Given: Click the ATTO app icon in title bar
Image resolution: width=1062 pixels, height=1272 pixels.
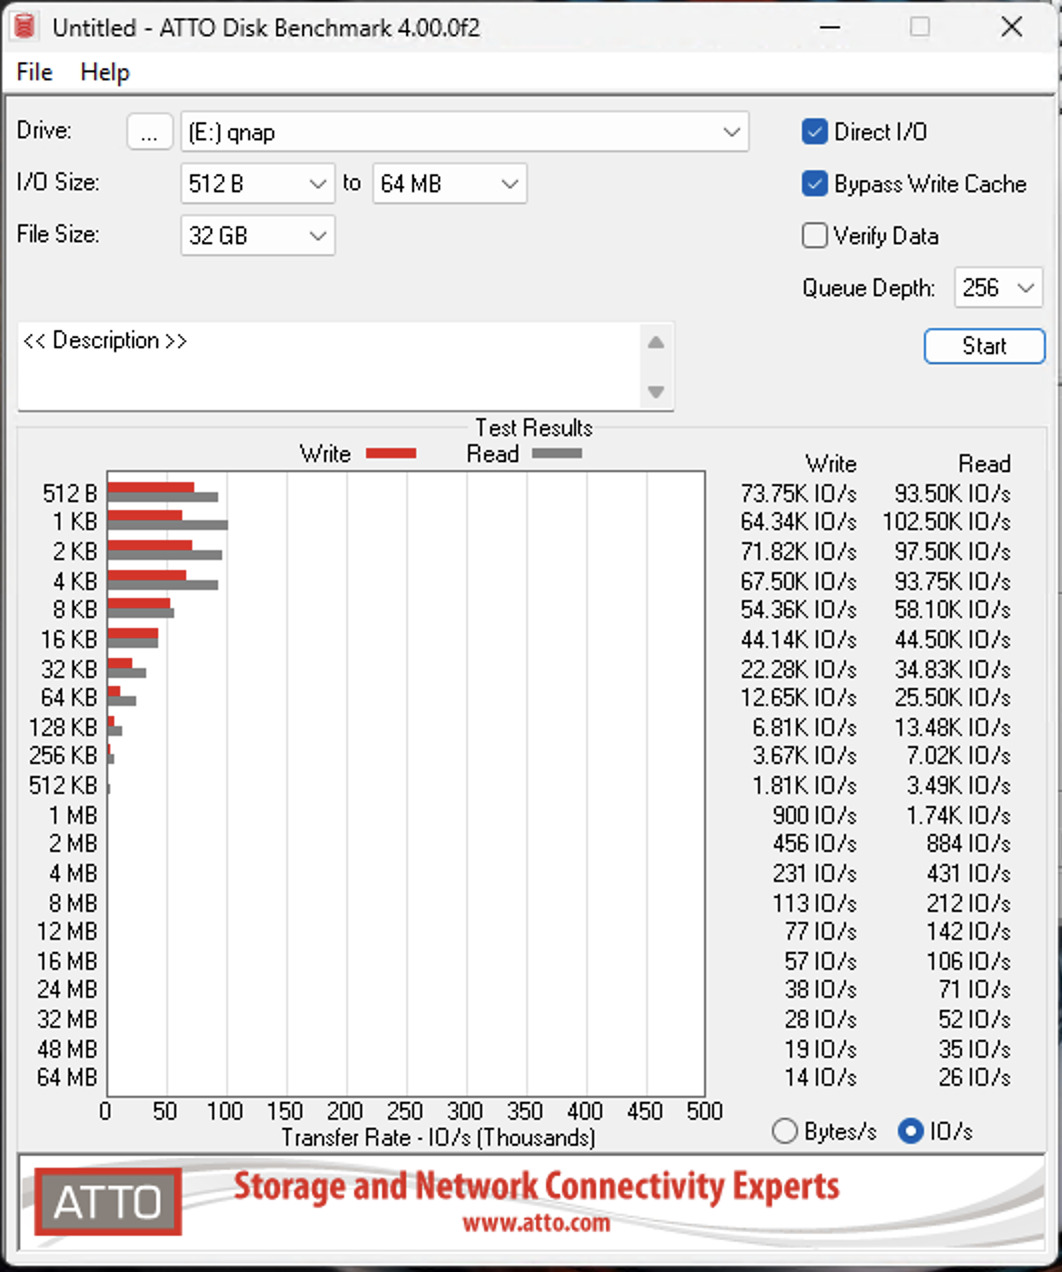Looking at the screenshot, I should point(25,27).
